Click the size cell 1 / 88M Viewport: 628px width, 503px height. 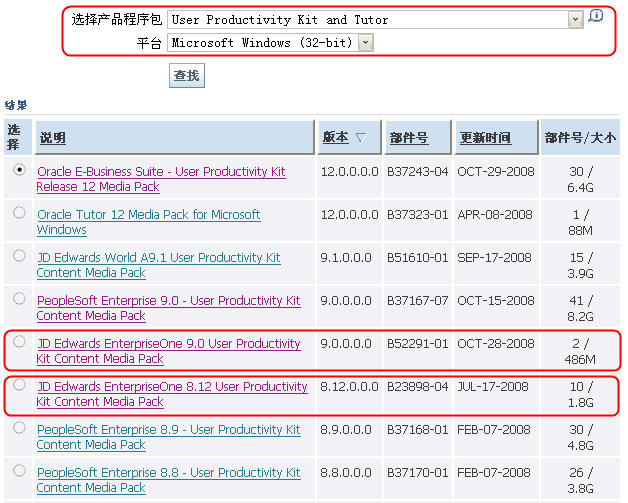pyautogui.click(x=580, y=222)
